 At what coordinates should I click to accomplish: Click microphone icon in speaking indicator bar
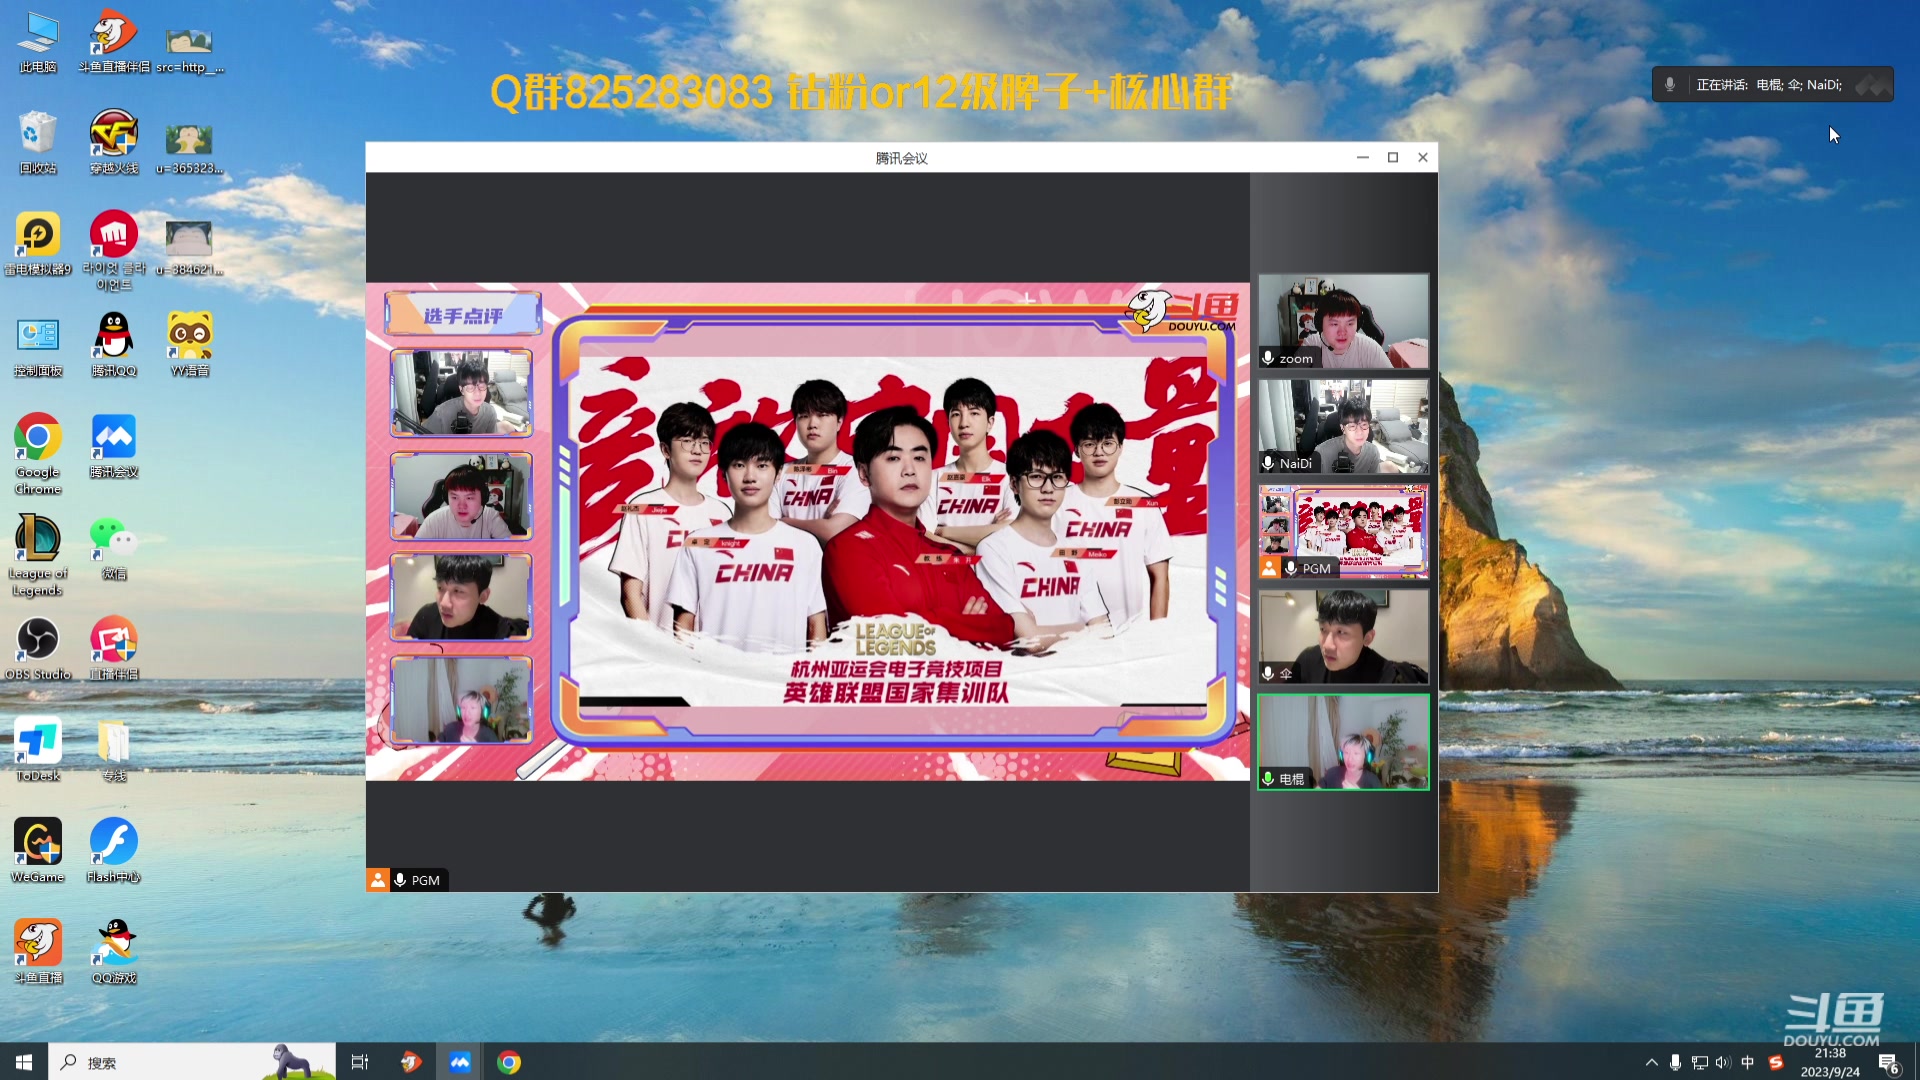click(x=1669, y=85)
